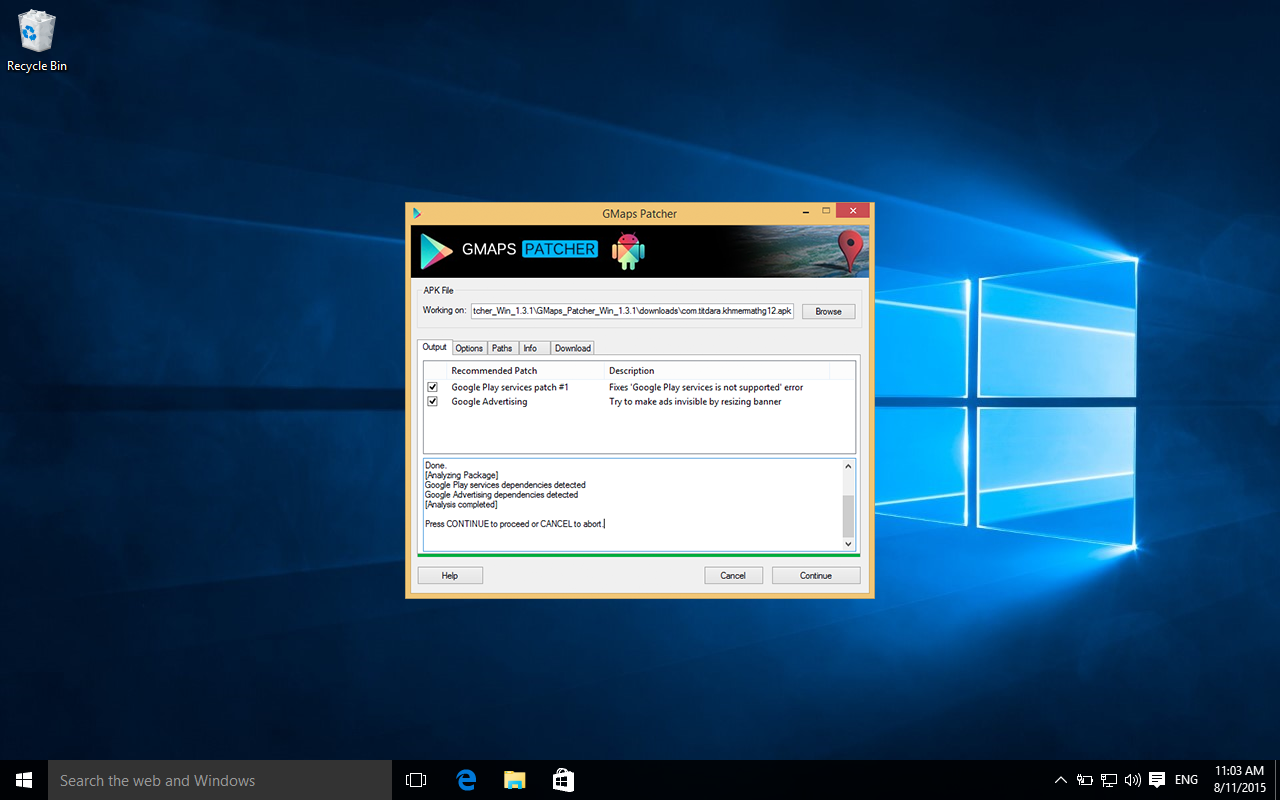Select 'Google Advertising dependencies detected' log line
Image resolution: width=1280 pixels, height=800 pixels.
point(501,494)
